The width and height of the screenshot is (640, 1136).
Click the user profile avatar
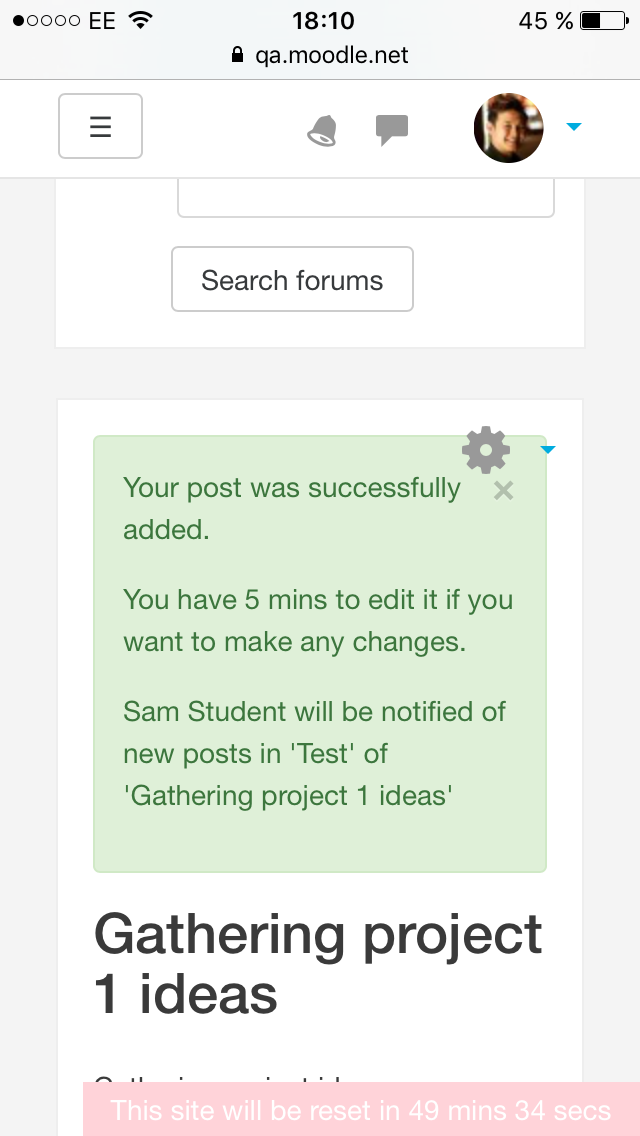click(508, 128)
